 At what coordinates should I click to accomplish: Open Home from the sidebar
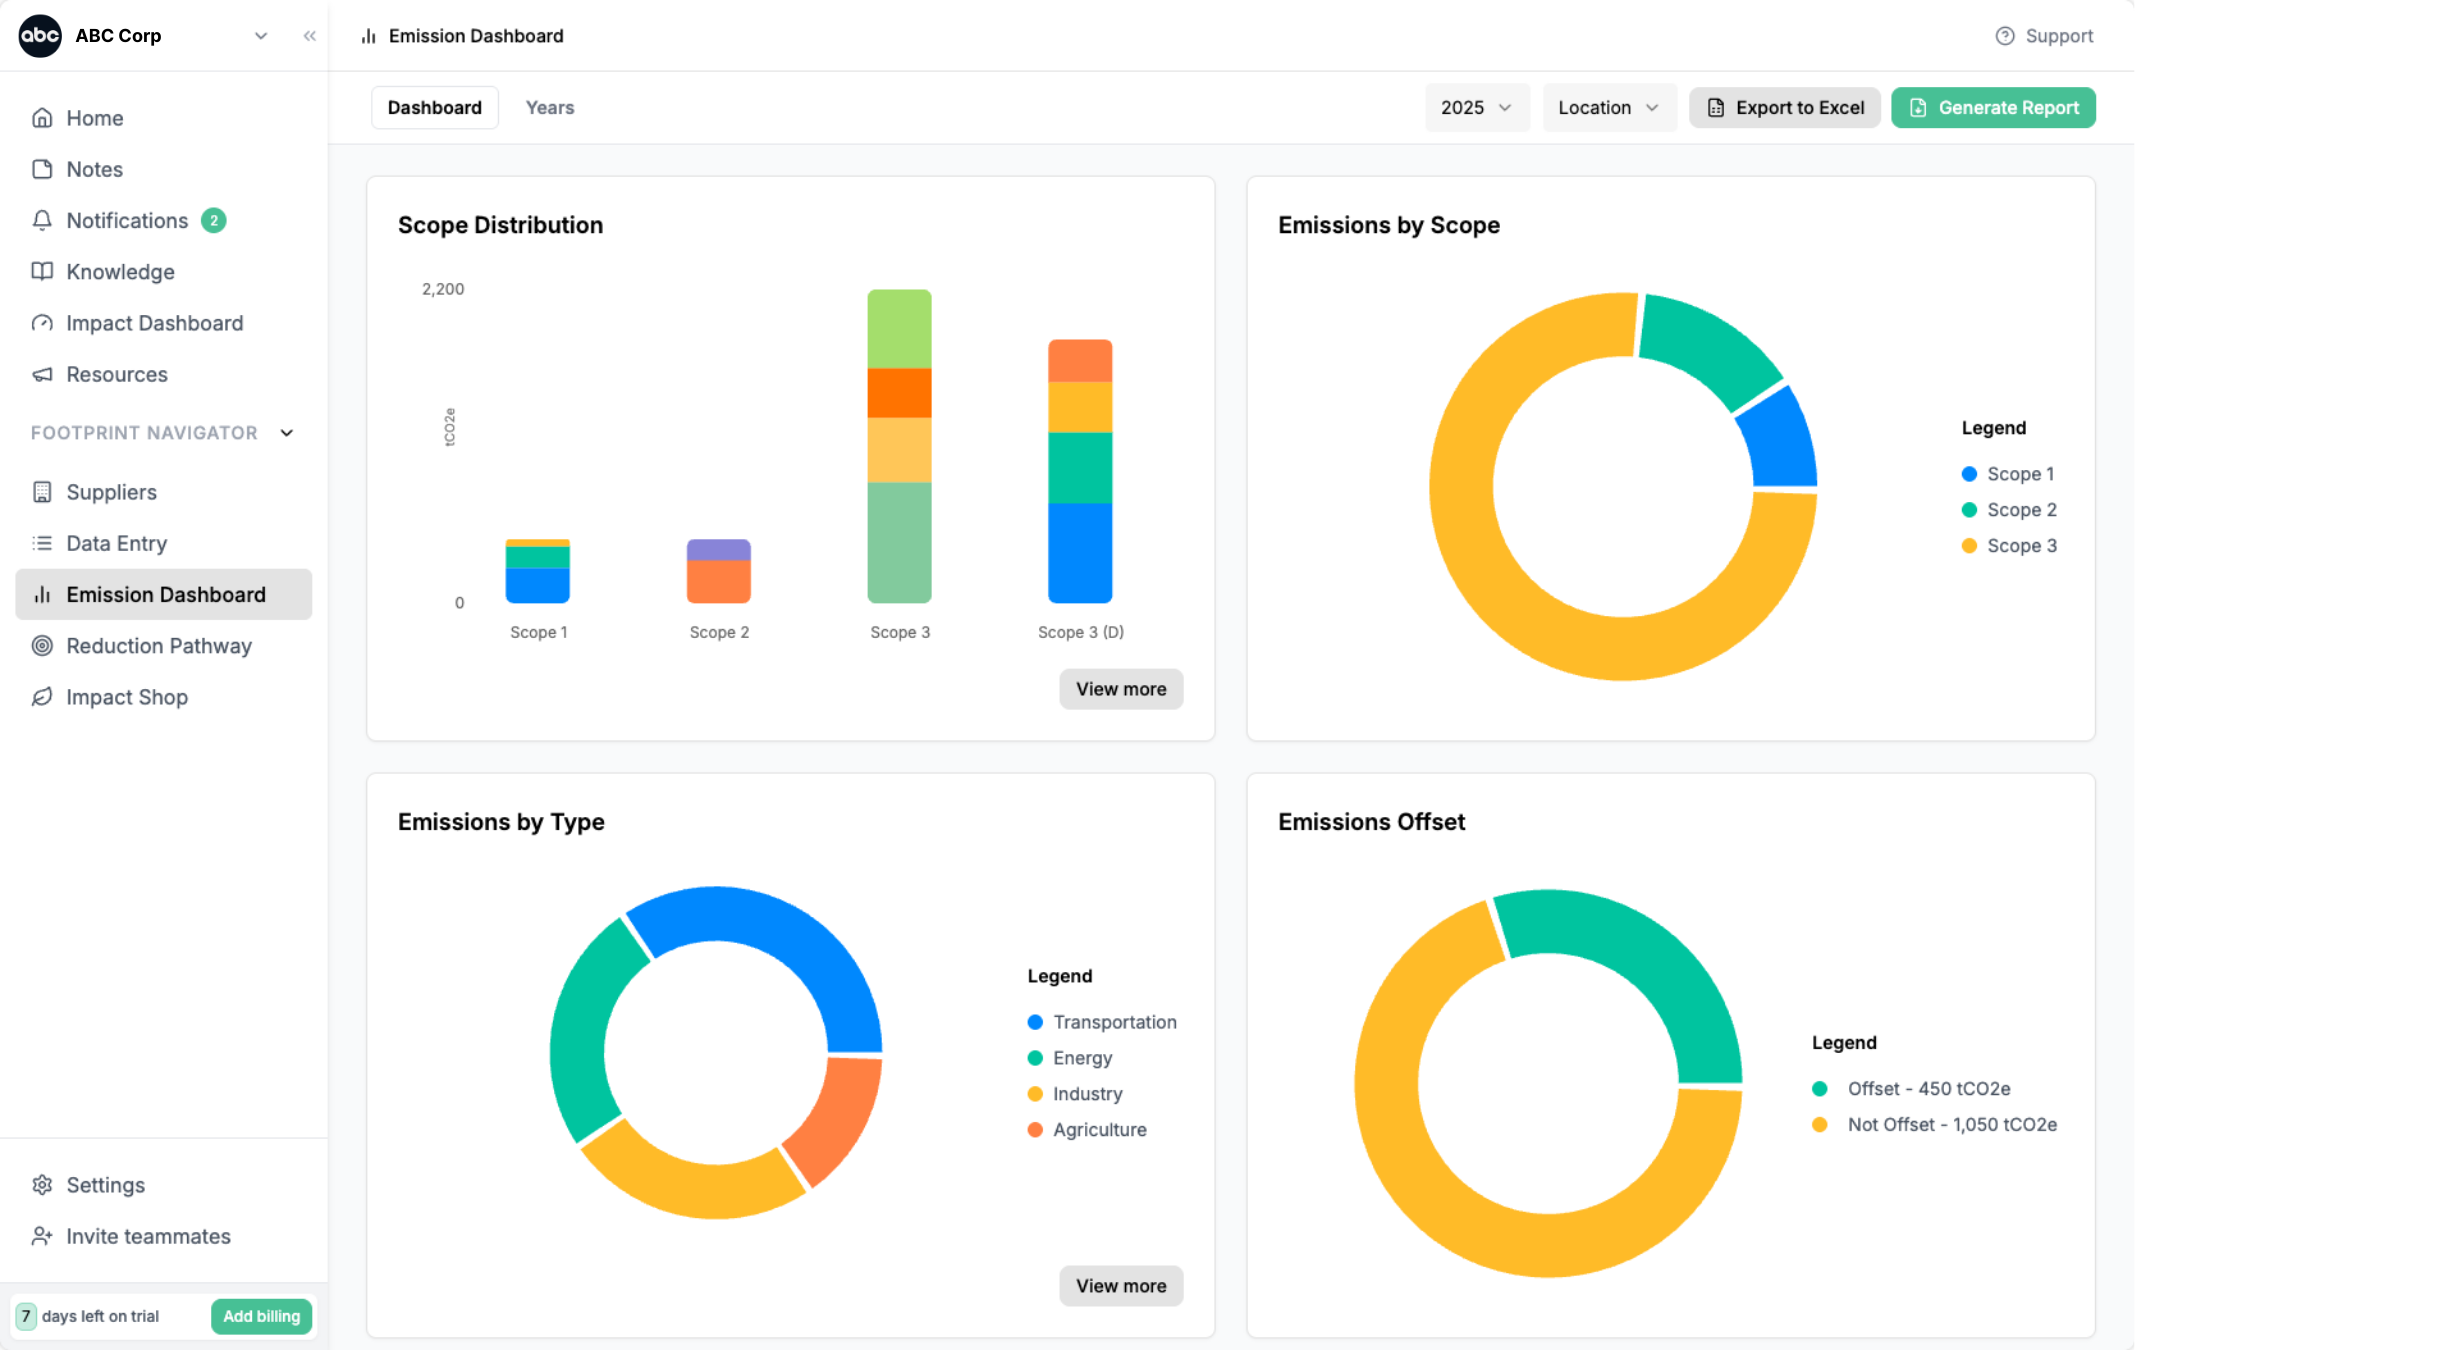click(164, 118)
